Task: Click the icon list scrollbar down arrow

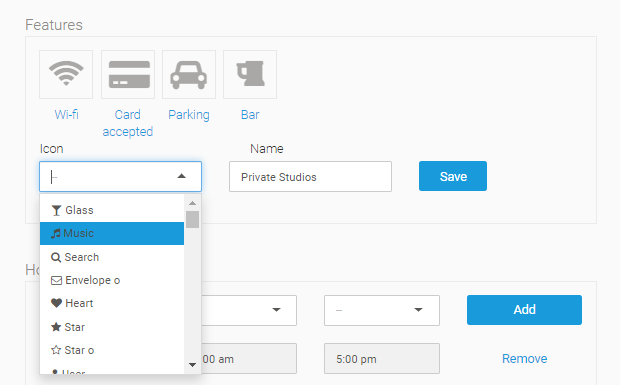Action: pos(193,365)
